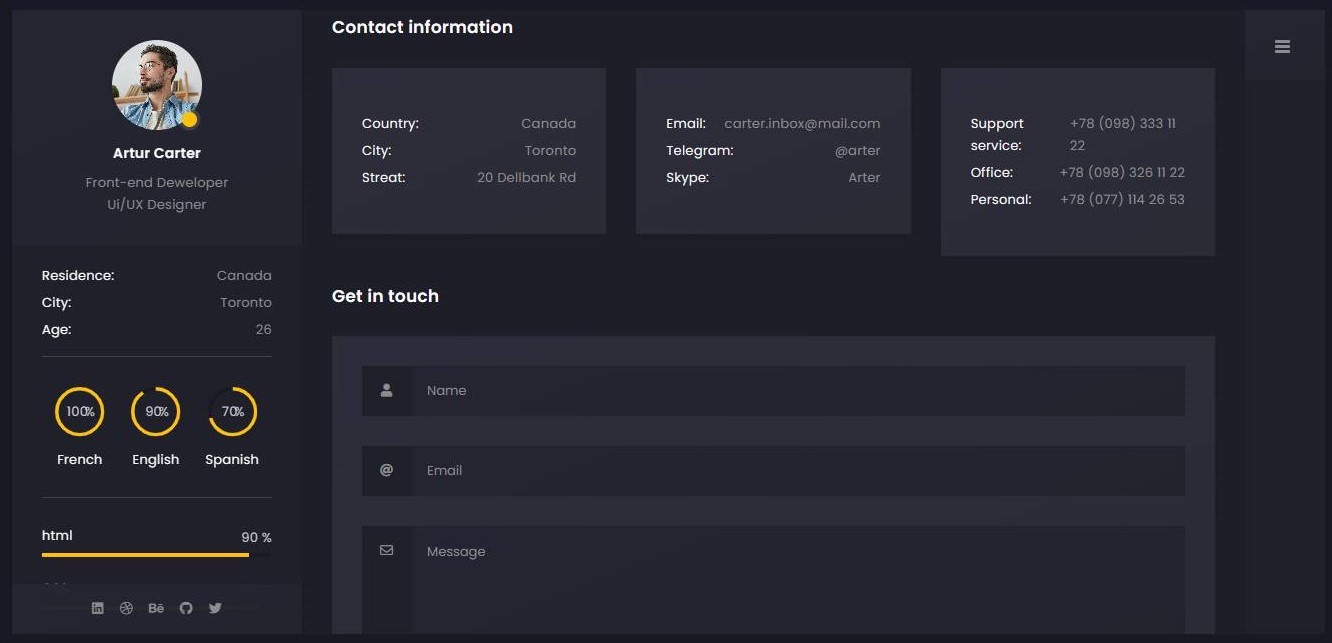1332x643 pixels.
Task: Select the English 90% progress circle
Action: [x=156, y=412]
